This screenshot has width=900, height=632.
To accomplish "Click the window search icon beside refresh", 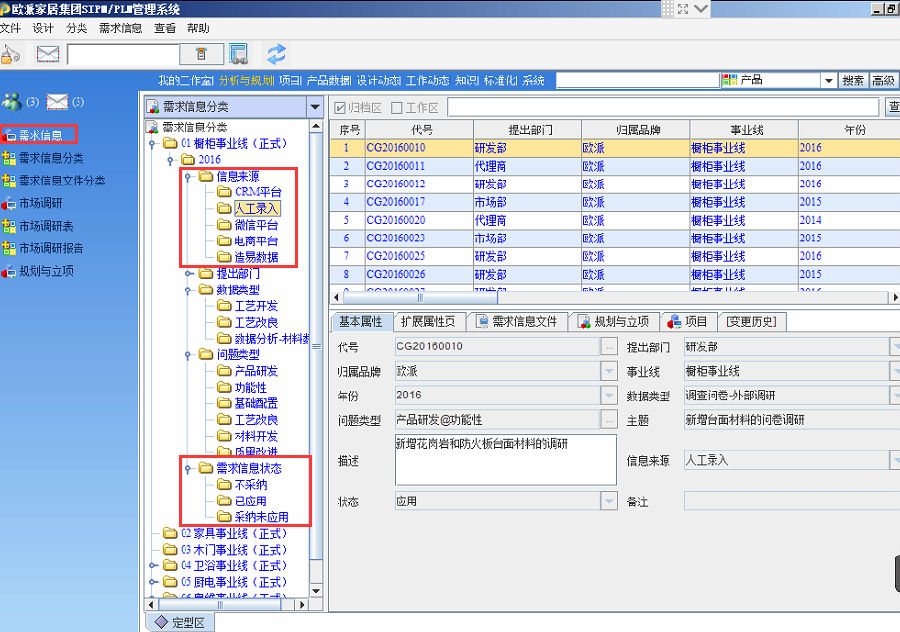I will coord(238,54).
